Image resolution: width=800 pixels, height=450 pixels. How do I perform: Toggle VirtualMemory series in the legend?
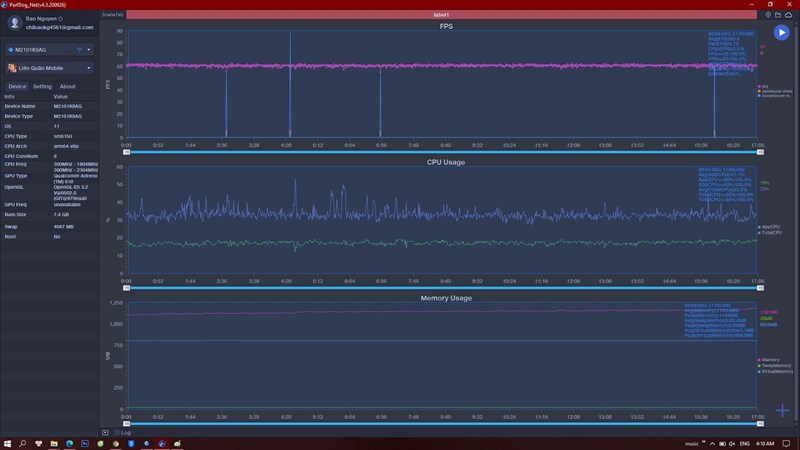coord(776,371)
